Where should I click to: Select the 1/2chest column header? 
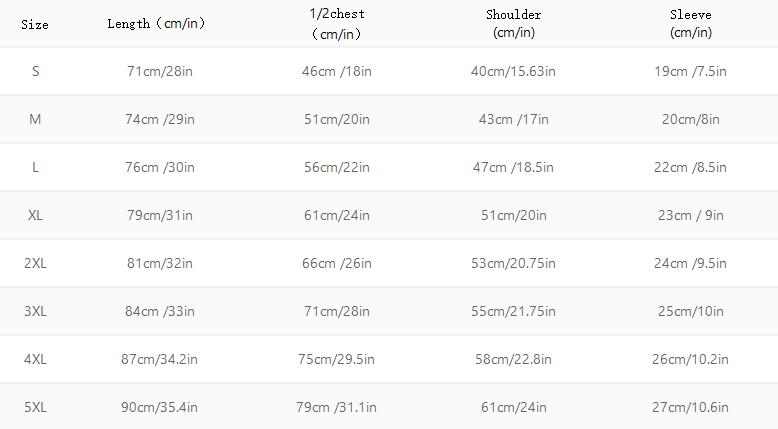[336, 24]
